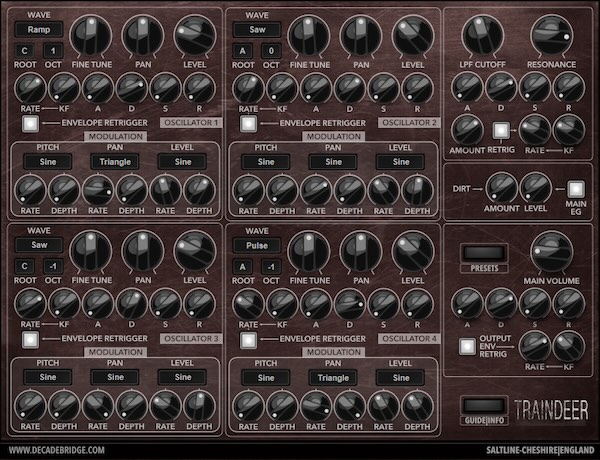Click the Resonance knob

[x=551, y=36]
